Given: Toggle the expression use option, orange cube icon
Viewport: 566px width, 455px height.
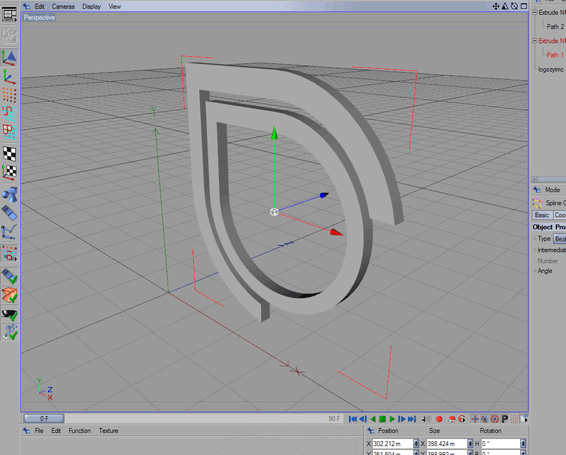Looking at the screenshot, I should [x=9, y=295].
